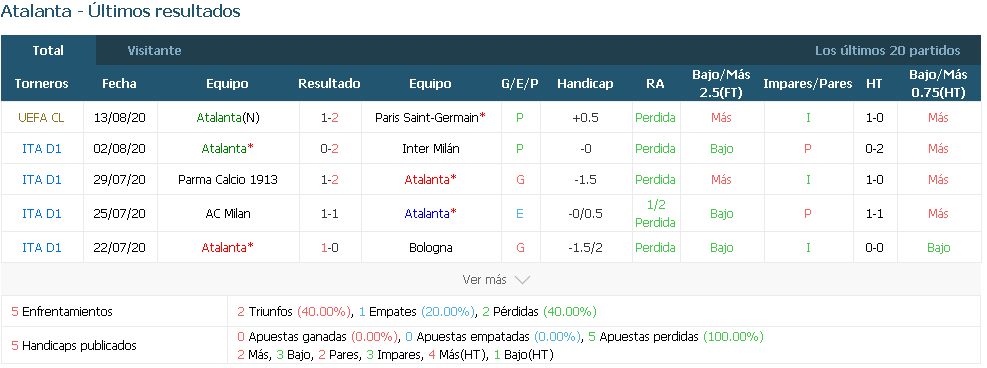Select the Total tab

[48, 50]
